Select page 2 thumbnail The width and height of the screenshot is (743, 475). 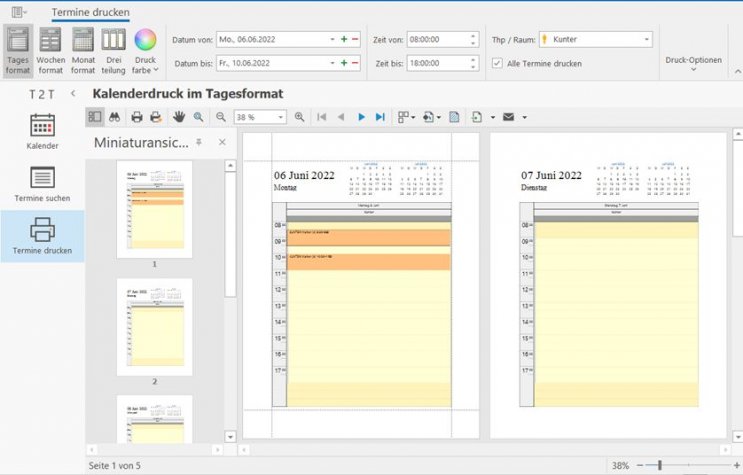pos(154,327)
